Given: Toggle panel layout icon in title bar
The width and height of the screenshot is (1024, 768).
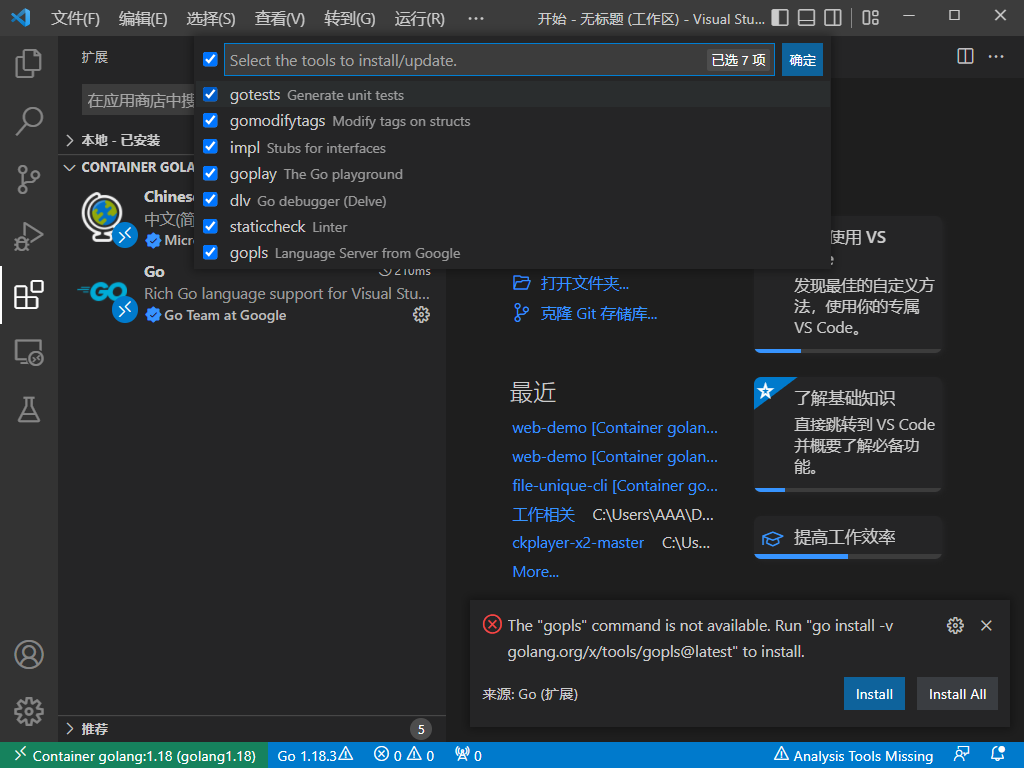Looking at the screenshot, I should (x=807, y=18).
